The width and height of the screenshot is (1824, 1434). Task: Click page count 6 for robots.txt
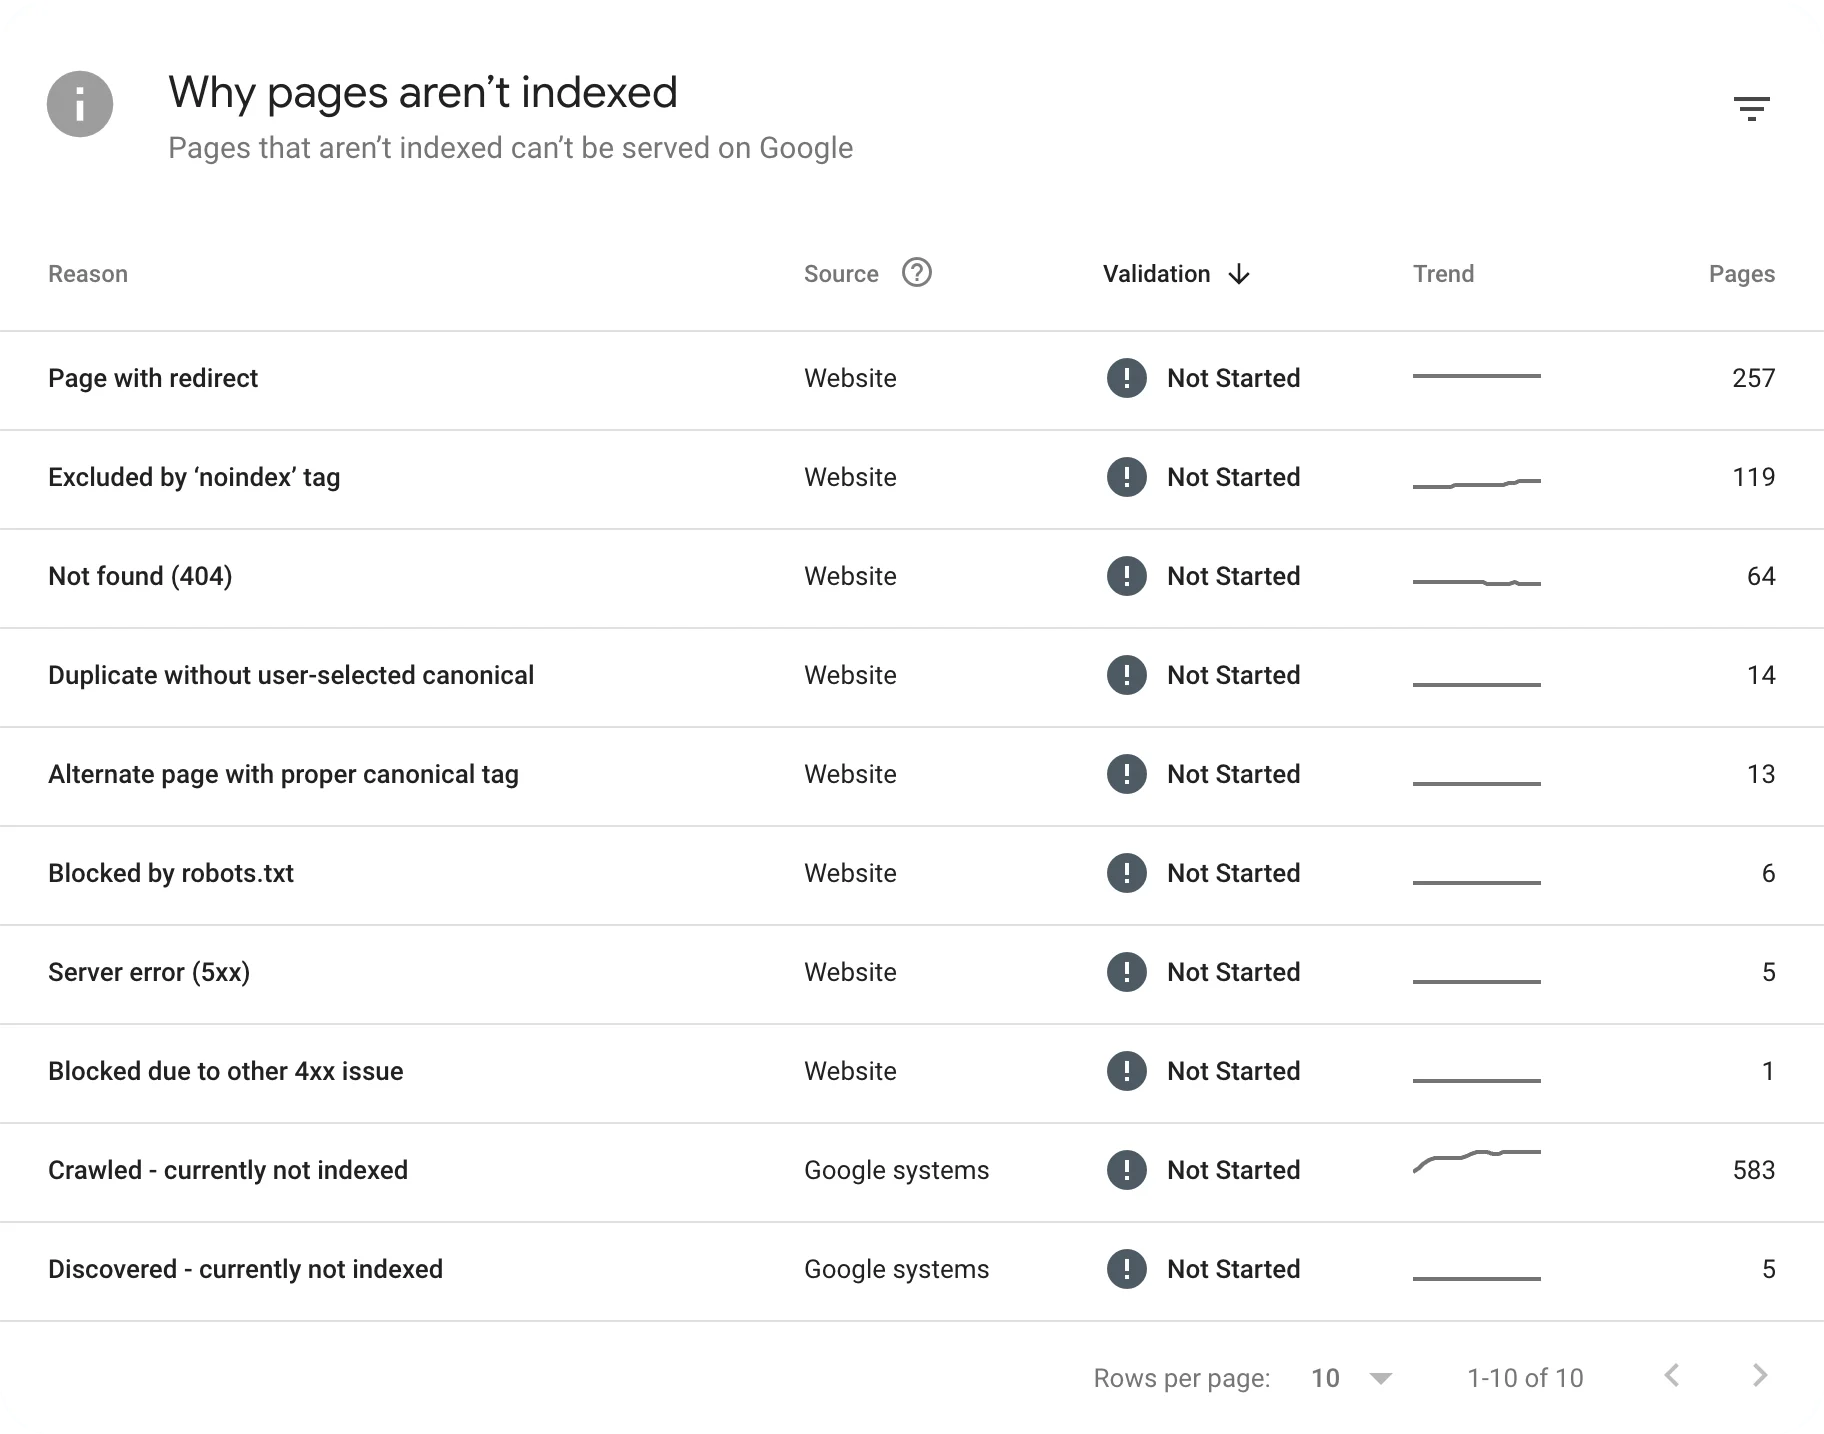[x=1768, y=873]
